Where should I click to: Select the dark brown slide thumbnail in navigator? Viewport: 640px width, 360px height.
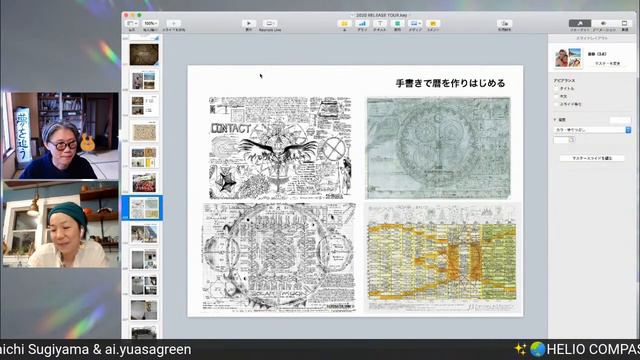pos(144,54)
